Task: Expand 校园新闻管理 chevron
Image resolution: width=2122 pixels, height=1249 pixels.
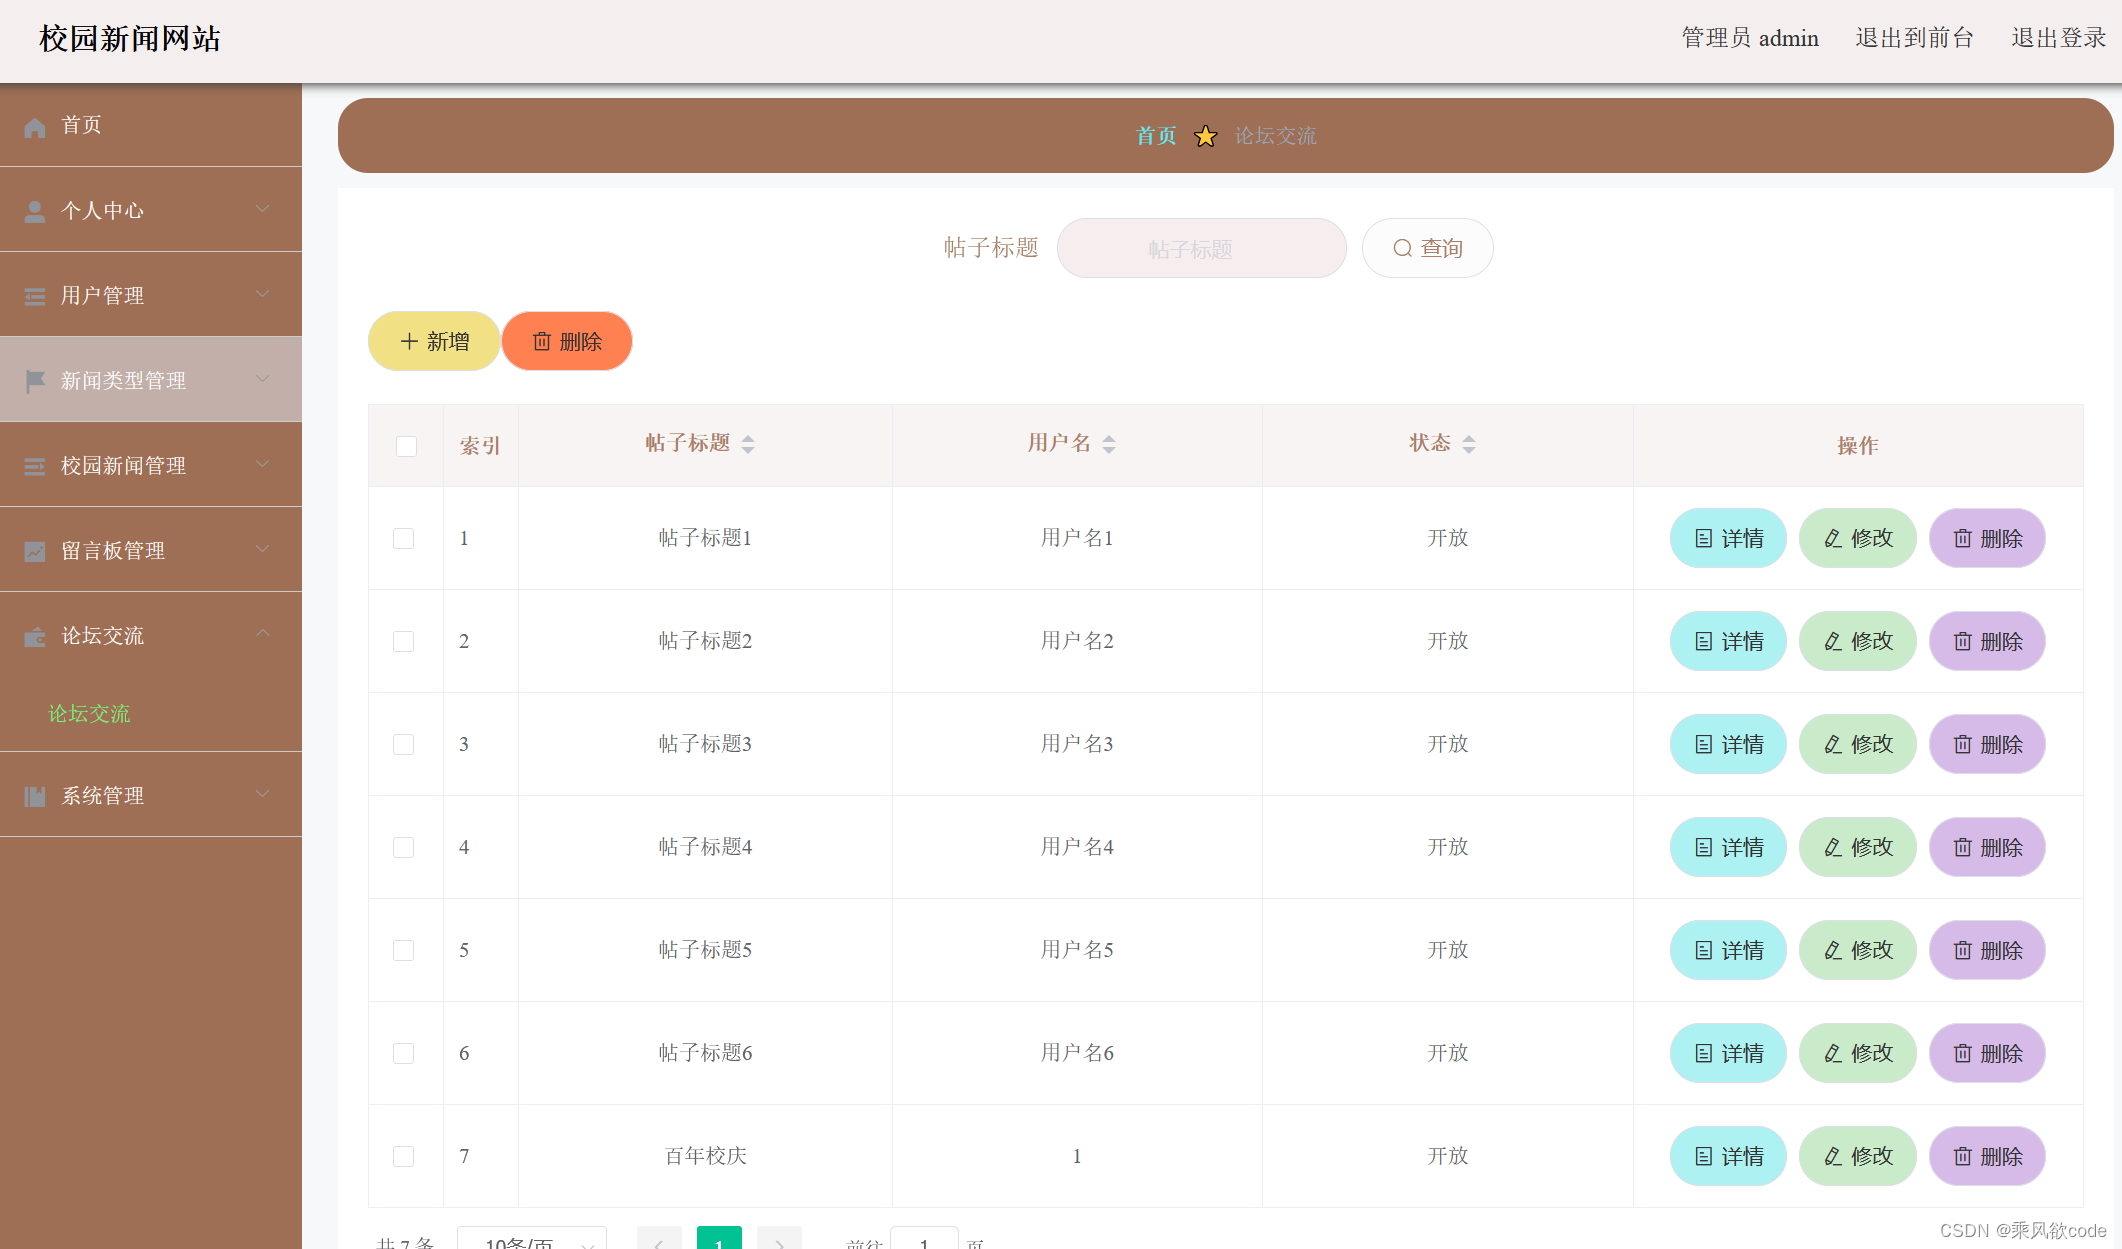Action: pyautogui.click(x=263, y=464)
